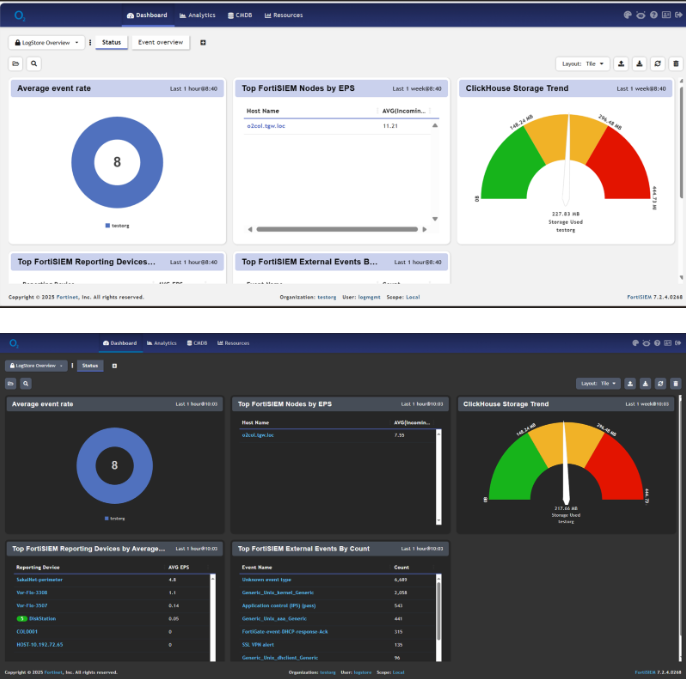
Task: Click the Host Name column header in the light dashboard
Action: pyautogui.click(x=262, y=111)
